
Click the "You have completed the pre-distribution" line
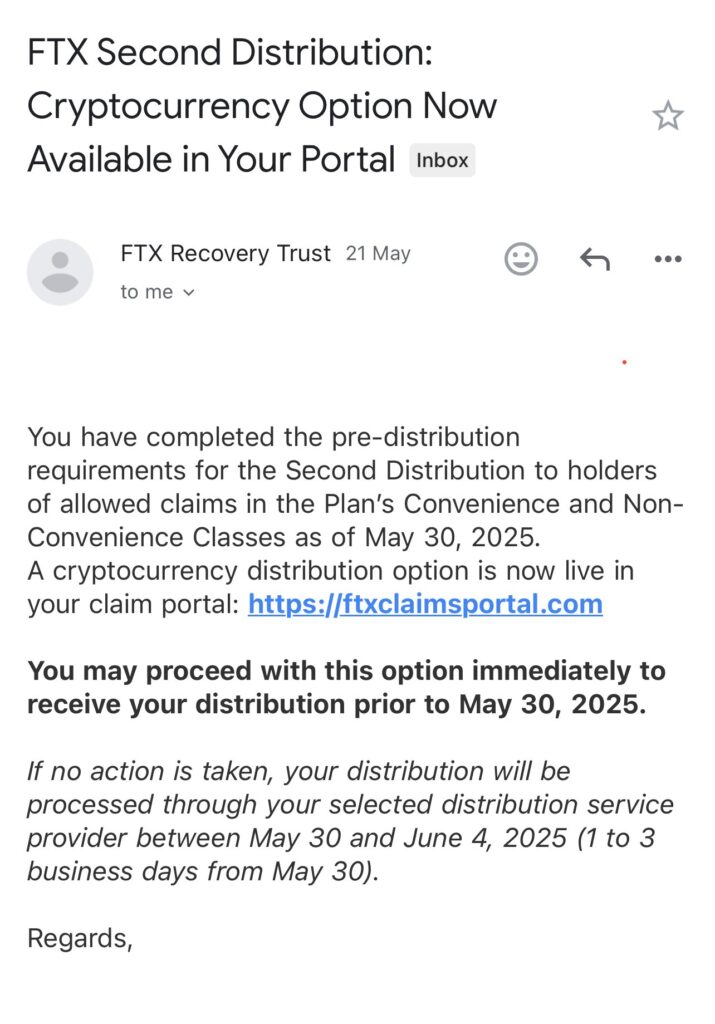[x=273, y=437]
